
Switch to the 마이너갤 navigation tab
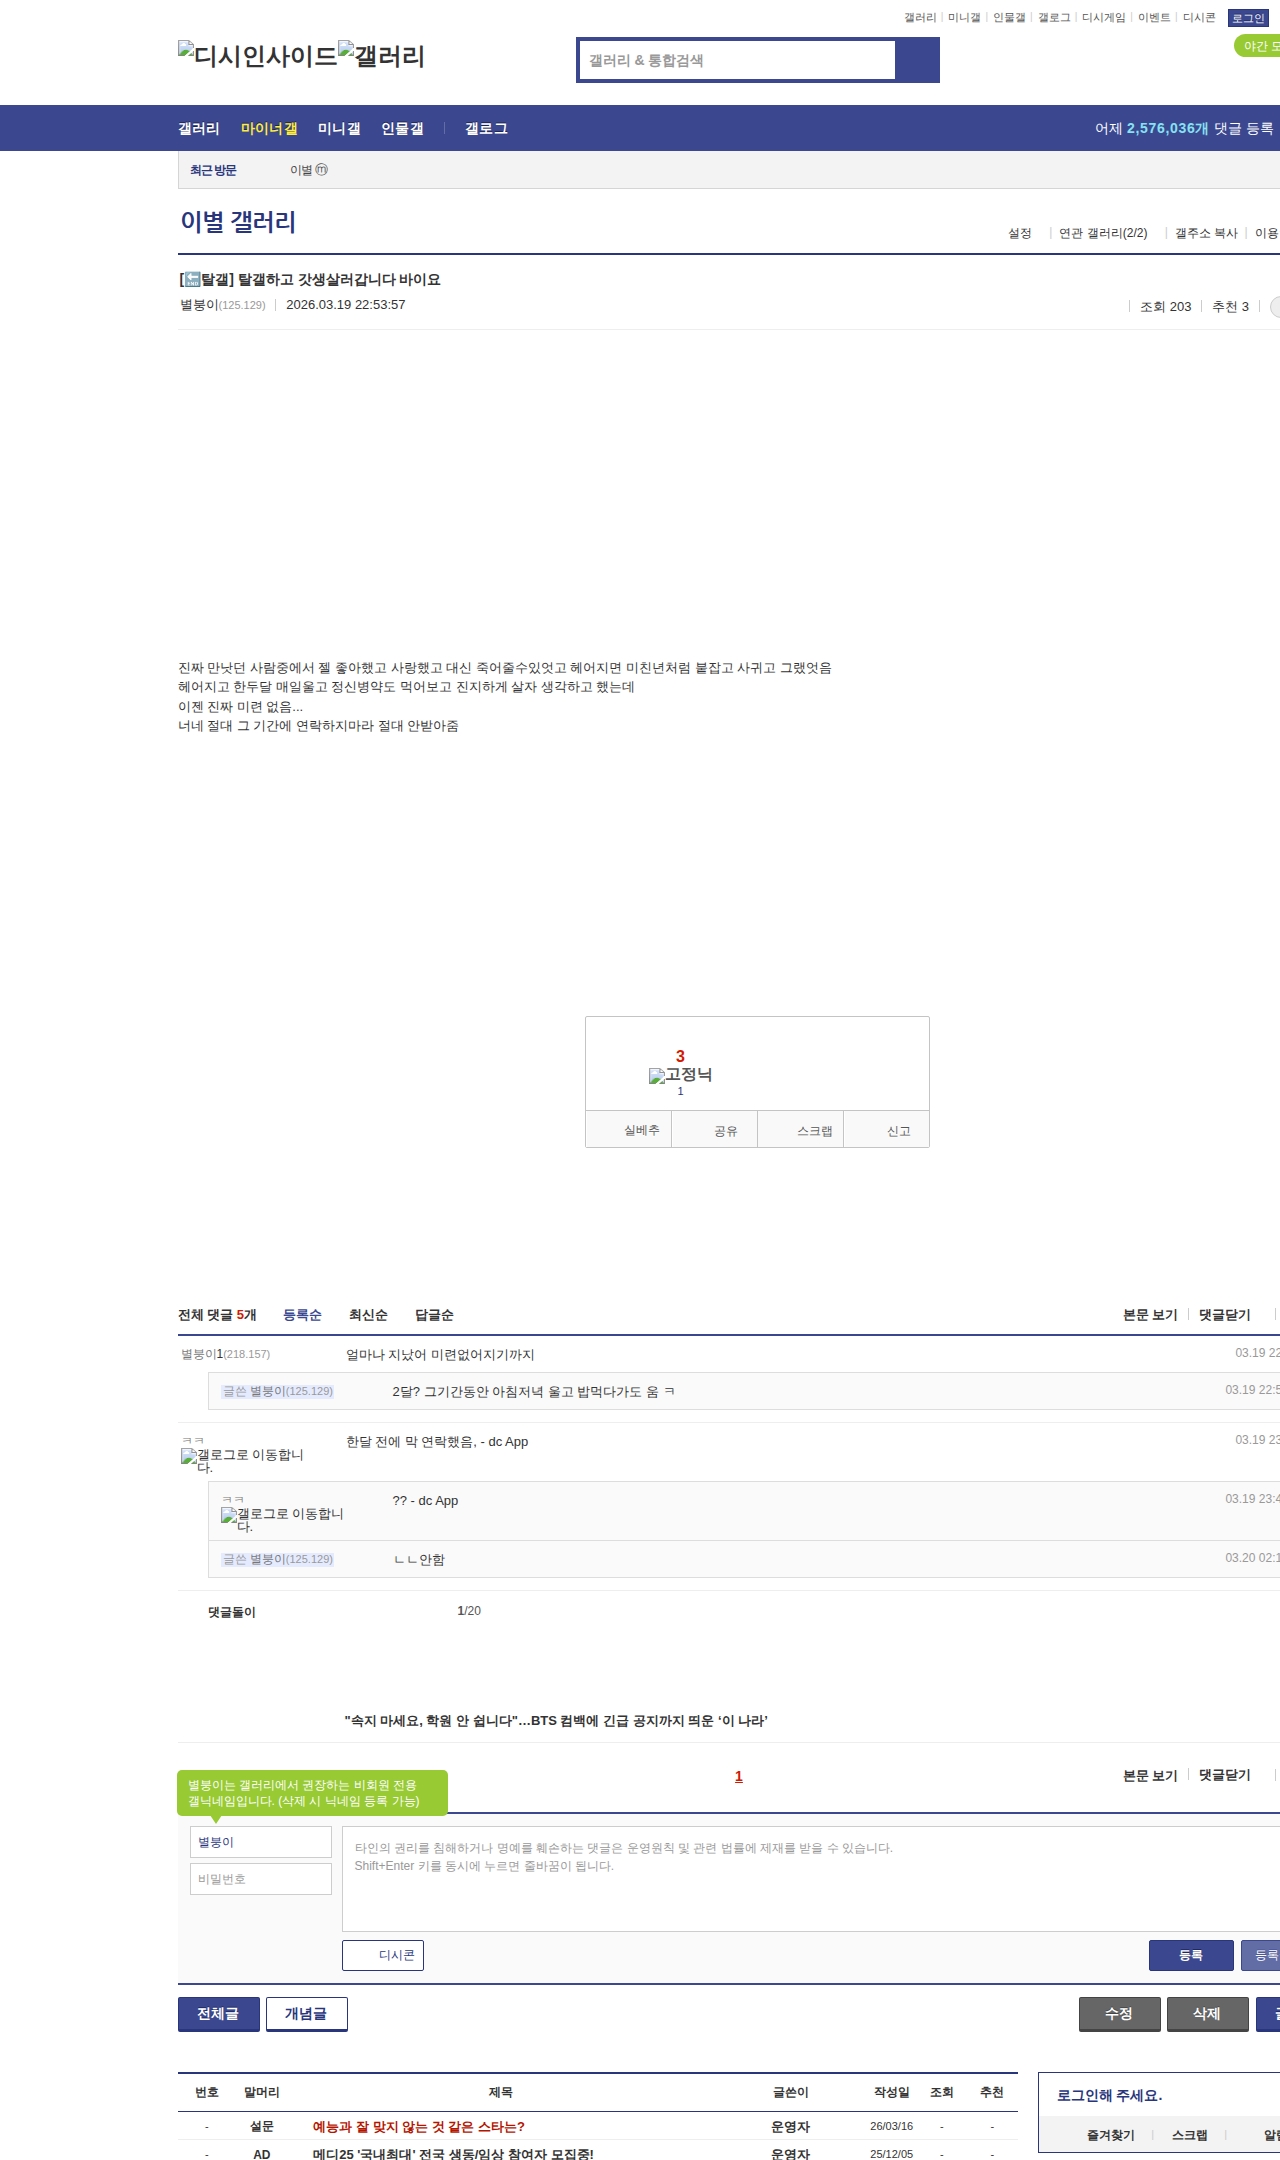[269, 129]
